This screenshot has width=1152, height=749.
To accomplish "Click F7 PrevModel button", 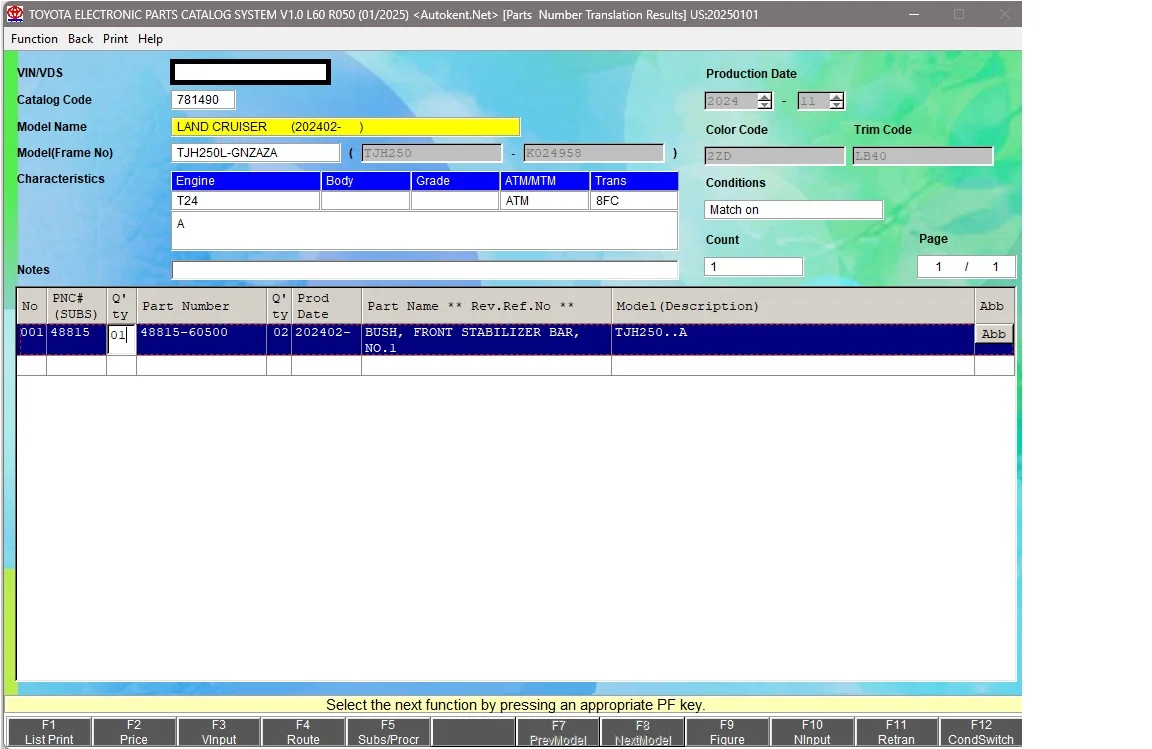I will (558, 732).
